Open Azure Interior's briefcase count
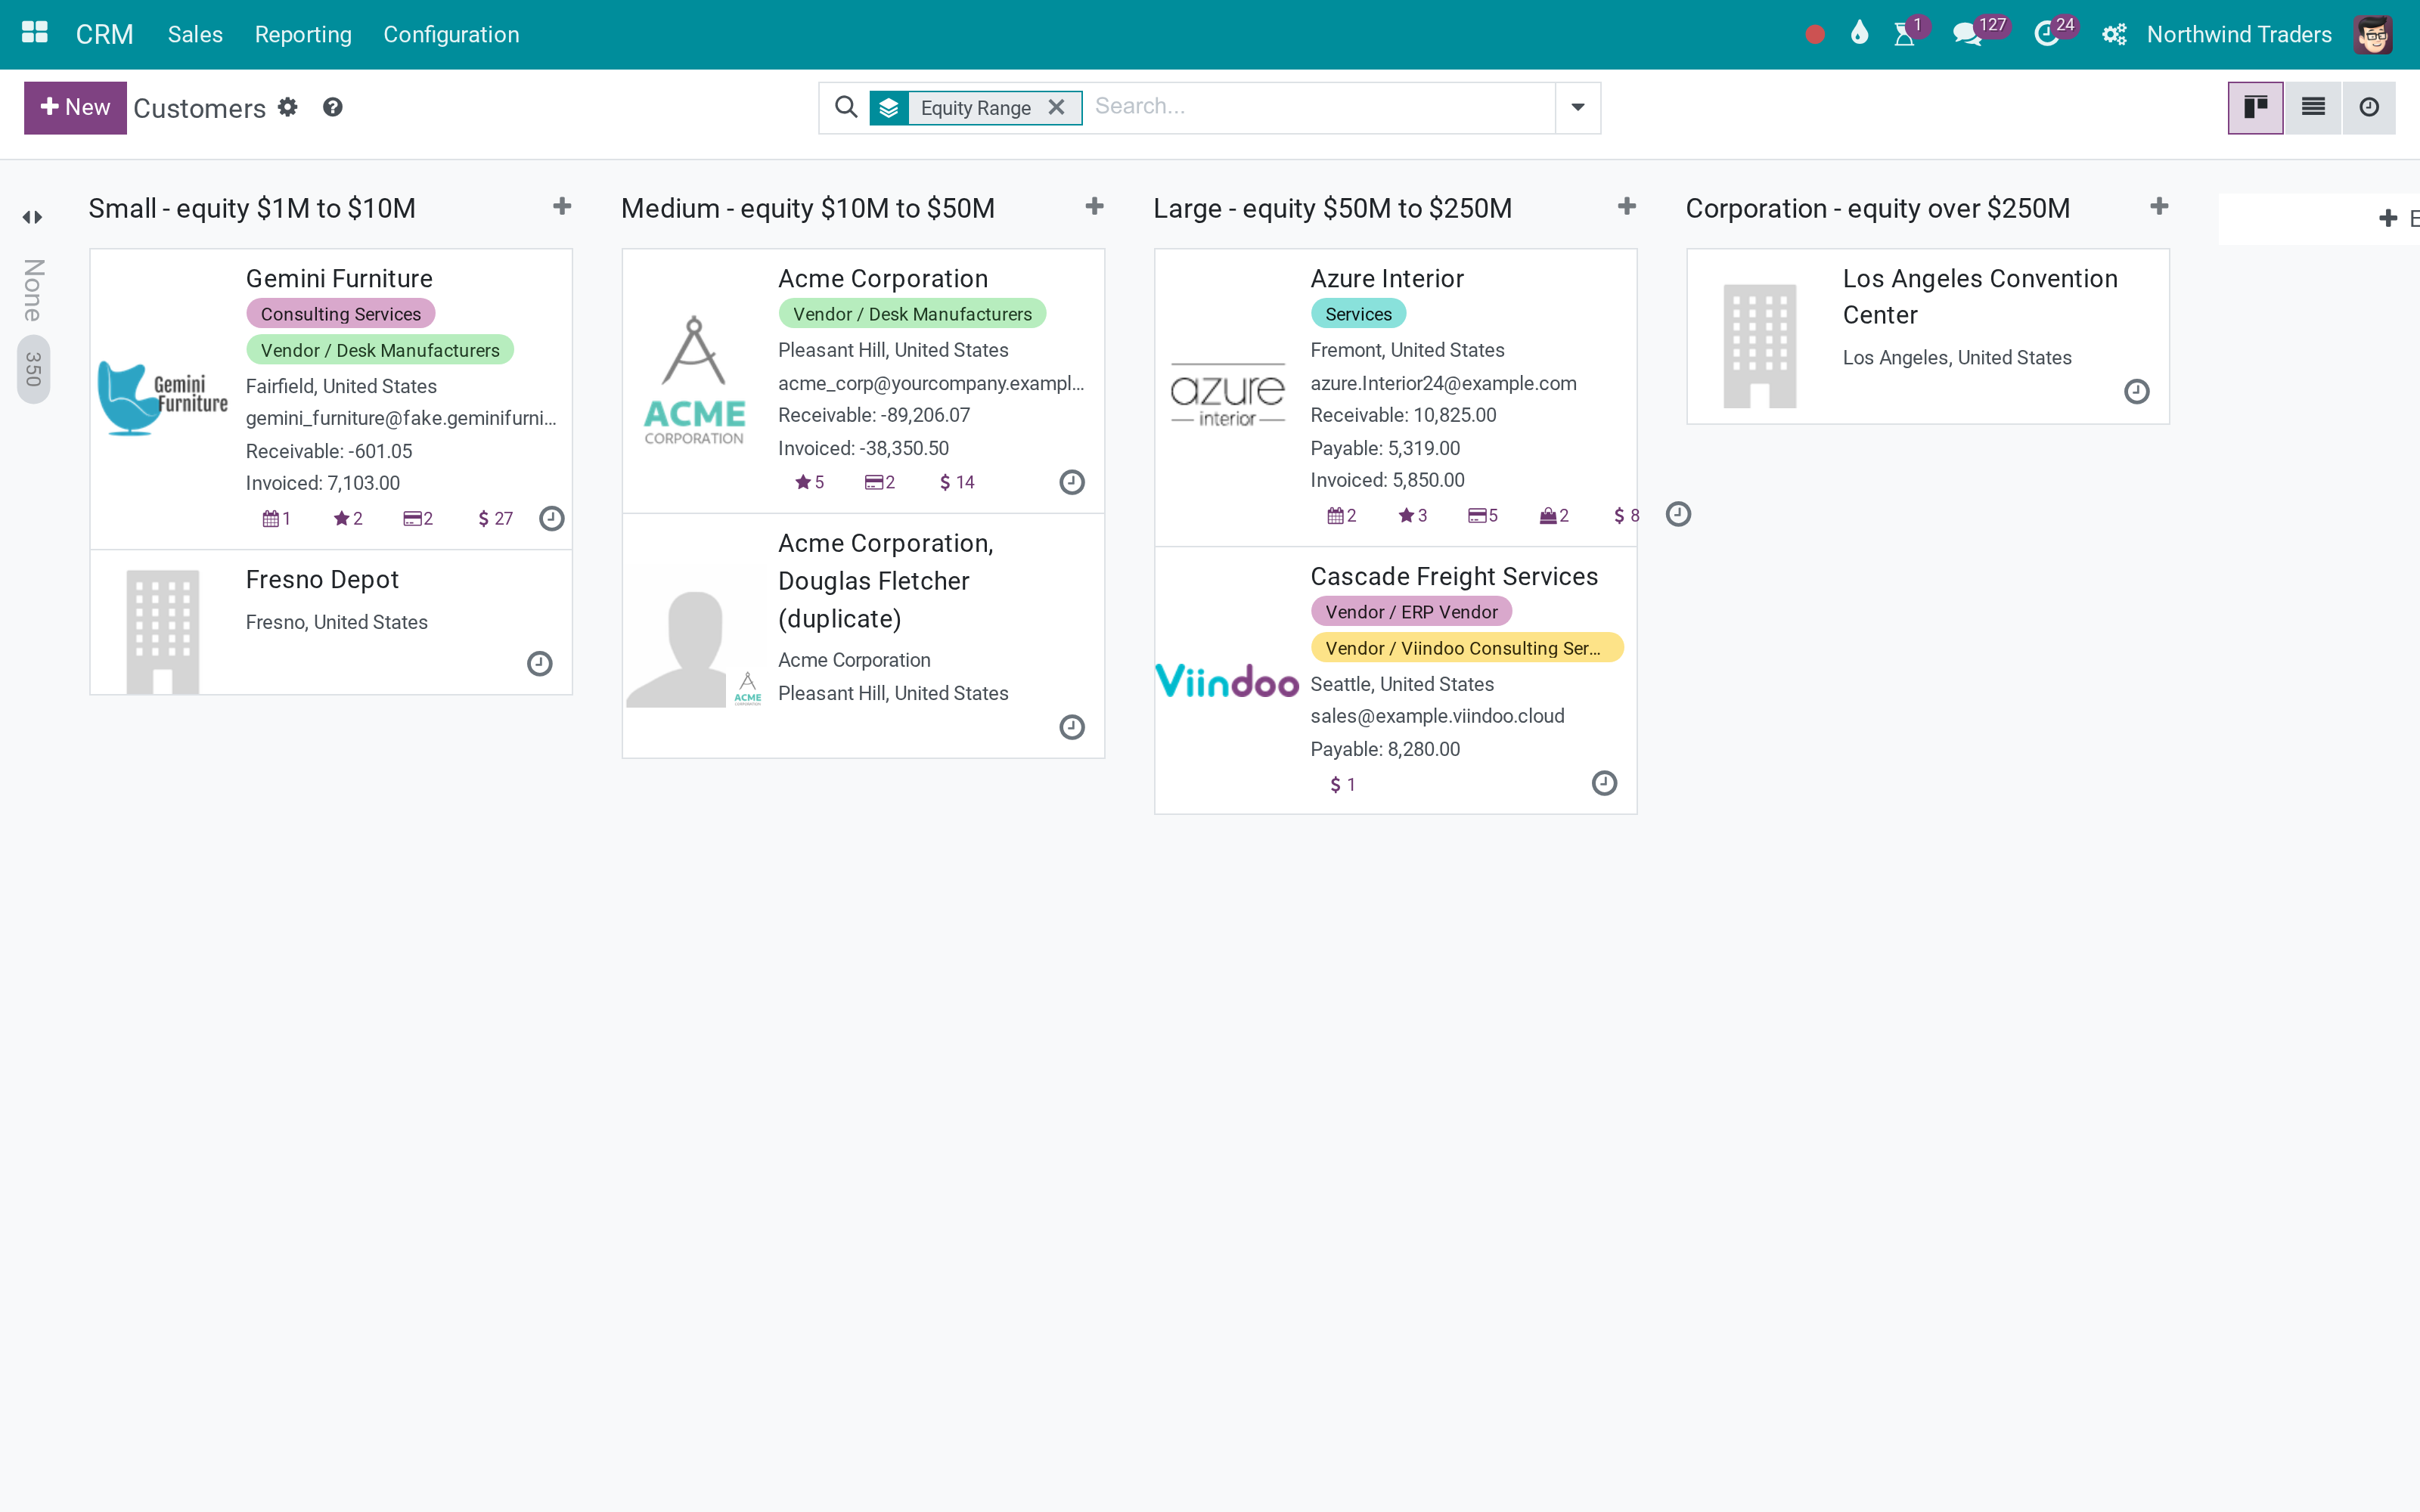 tap(1554, 515)
